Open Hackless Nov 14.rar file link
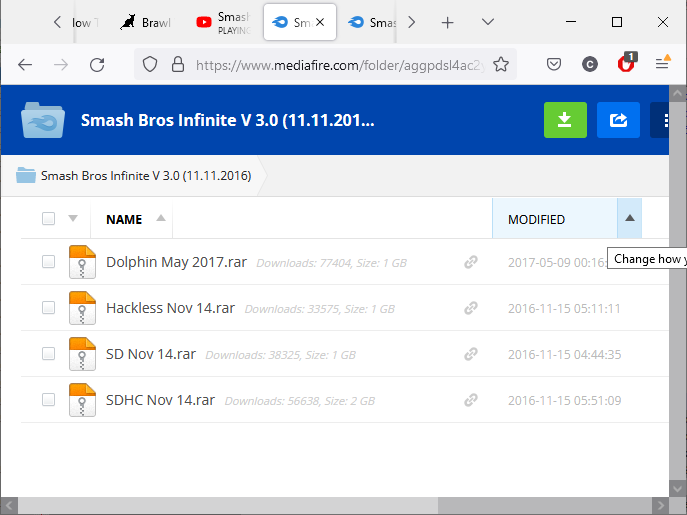Viewport: 687px width, 515px height. coord(170,308)
